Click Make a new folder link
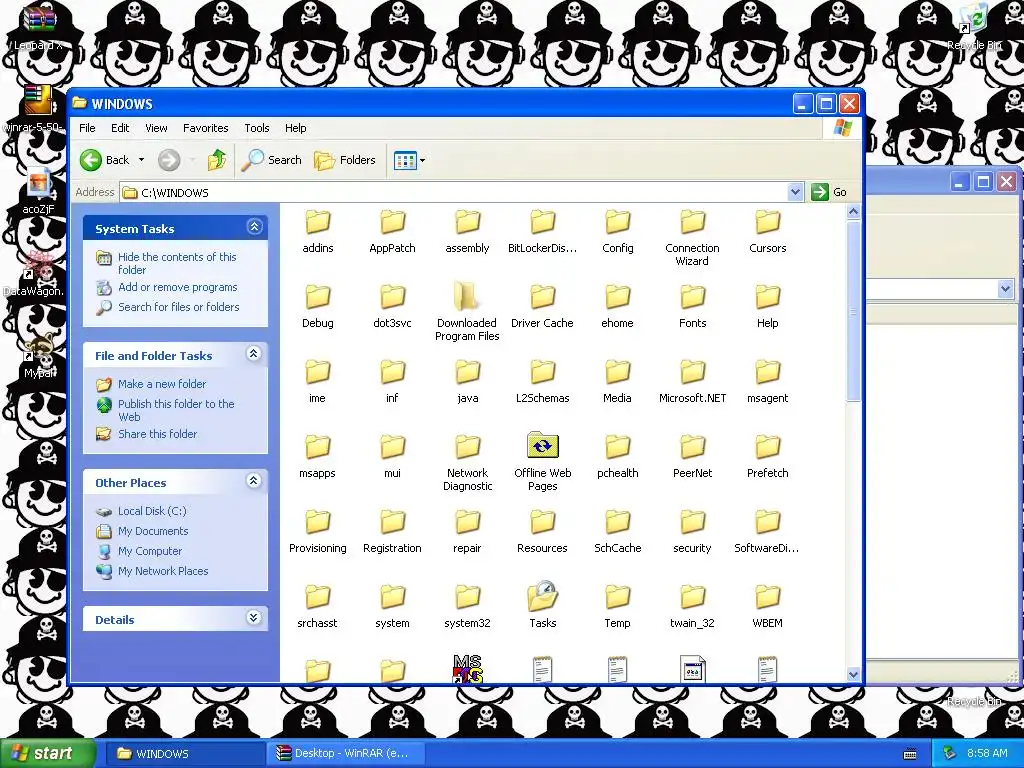This screenshot has height=768, width=1024. tap(162, 384)
